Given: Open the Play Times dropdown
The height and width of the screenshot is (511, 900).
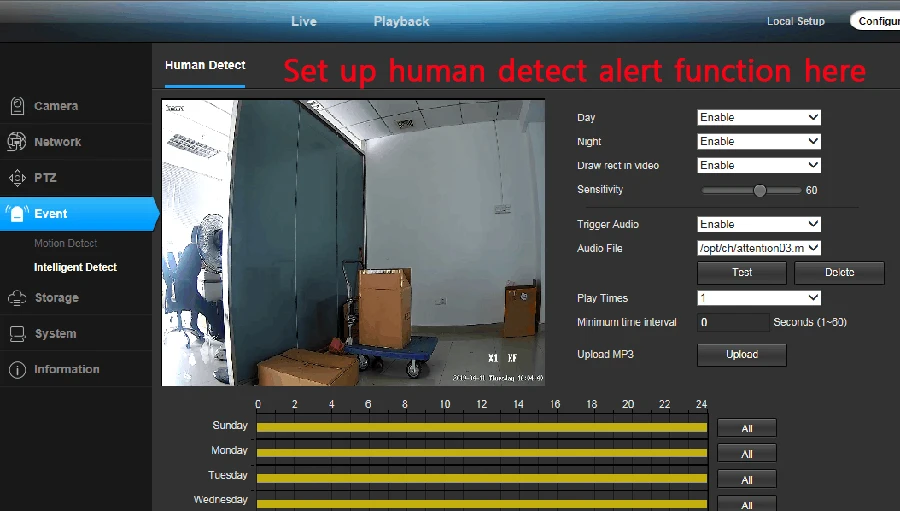Looking at the screenshot, I should point(759,298).
